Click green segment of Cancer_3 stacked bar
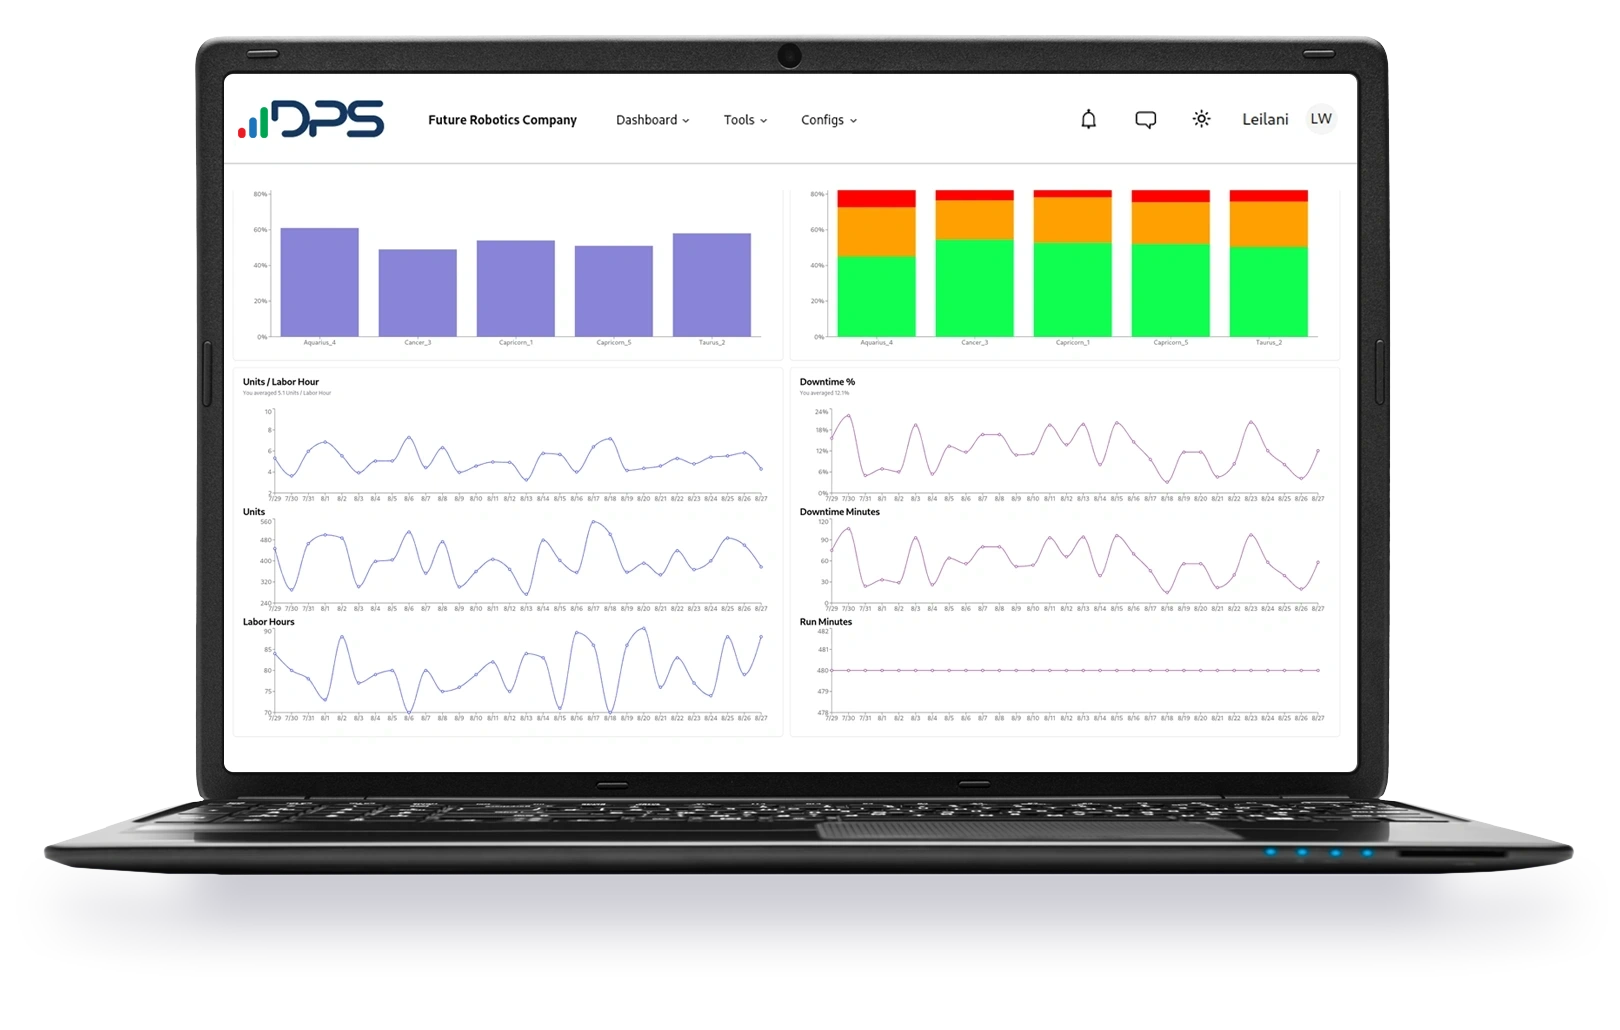This screenshot has height=1030, width=1620. [974, 288]
